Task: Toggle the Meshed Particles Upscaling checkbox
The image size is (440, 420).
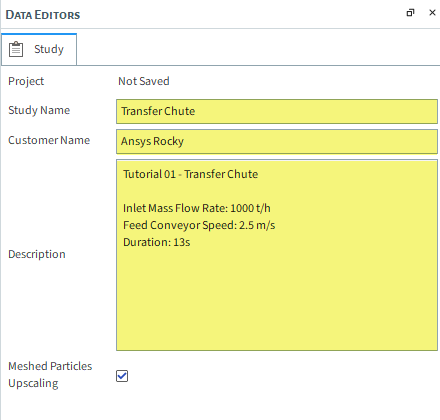Action: click(x=122, y=376)
